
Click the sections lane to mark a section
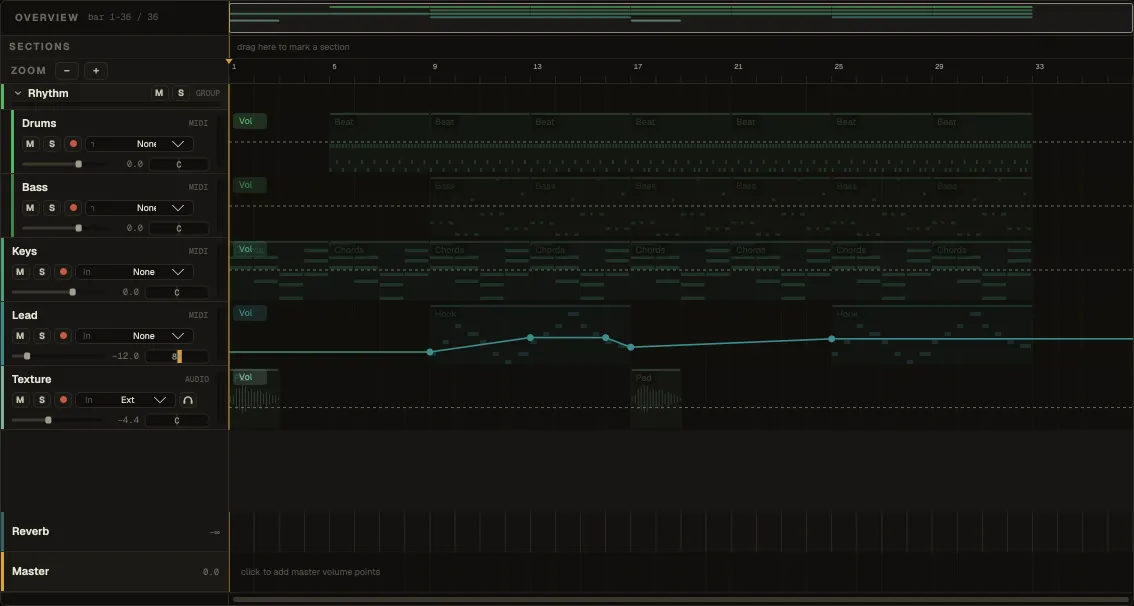pos(681,47)
